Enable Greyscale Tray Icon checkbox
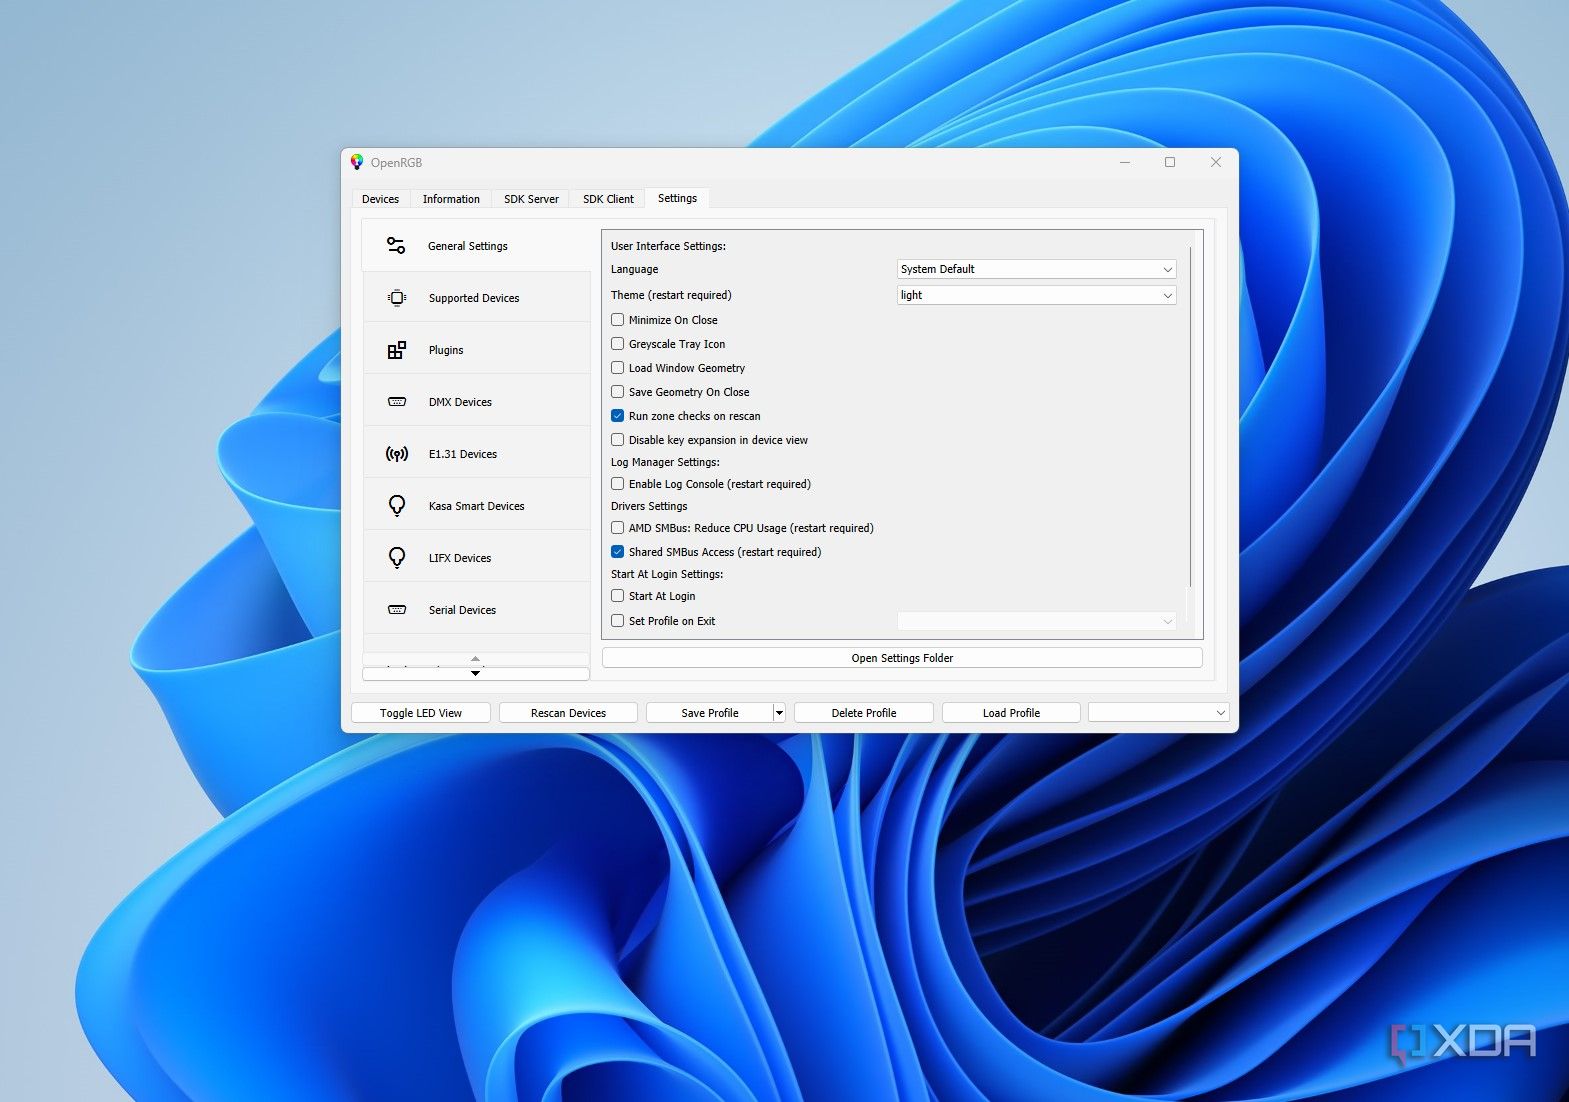The image size is (1569, 1102). pos(618,344)
